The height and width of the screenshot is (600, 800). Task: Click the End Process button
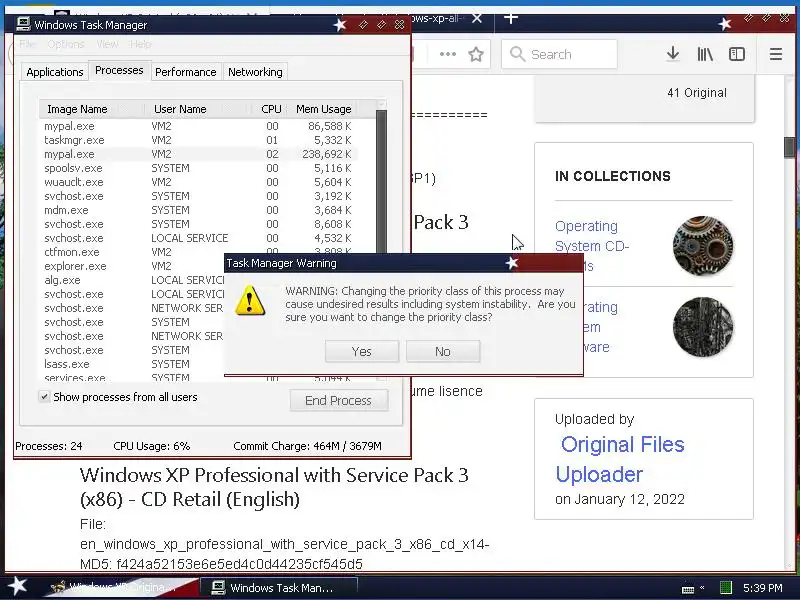click(x=339, y=401)
